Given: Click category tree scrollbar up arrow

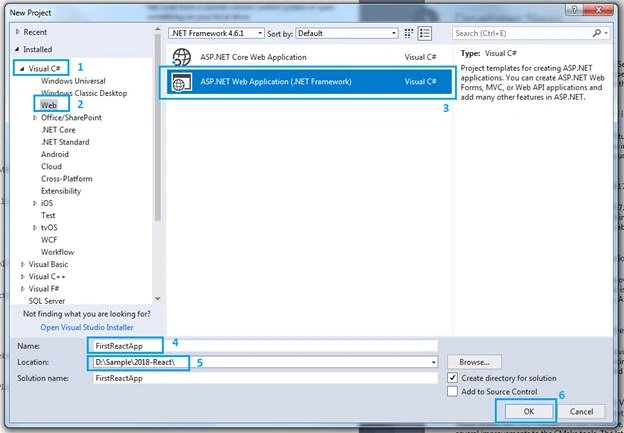Looking at the screenshot, I should click(158, 30).
